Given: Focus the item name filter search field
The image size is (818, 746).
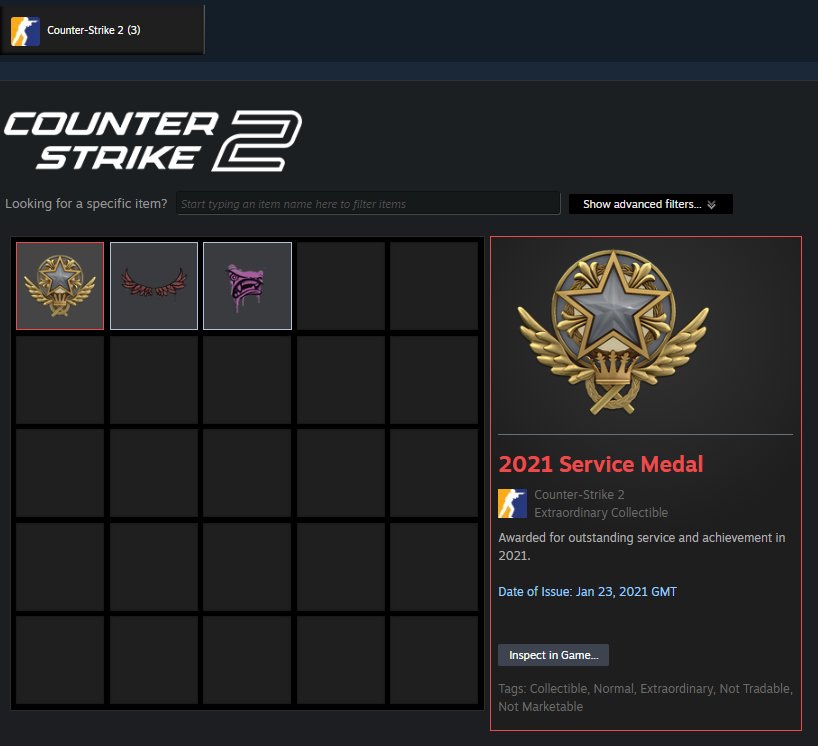Looking at the screenshot, I should point(368,203).
